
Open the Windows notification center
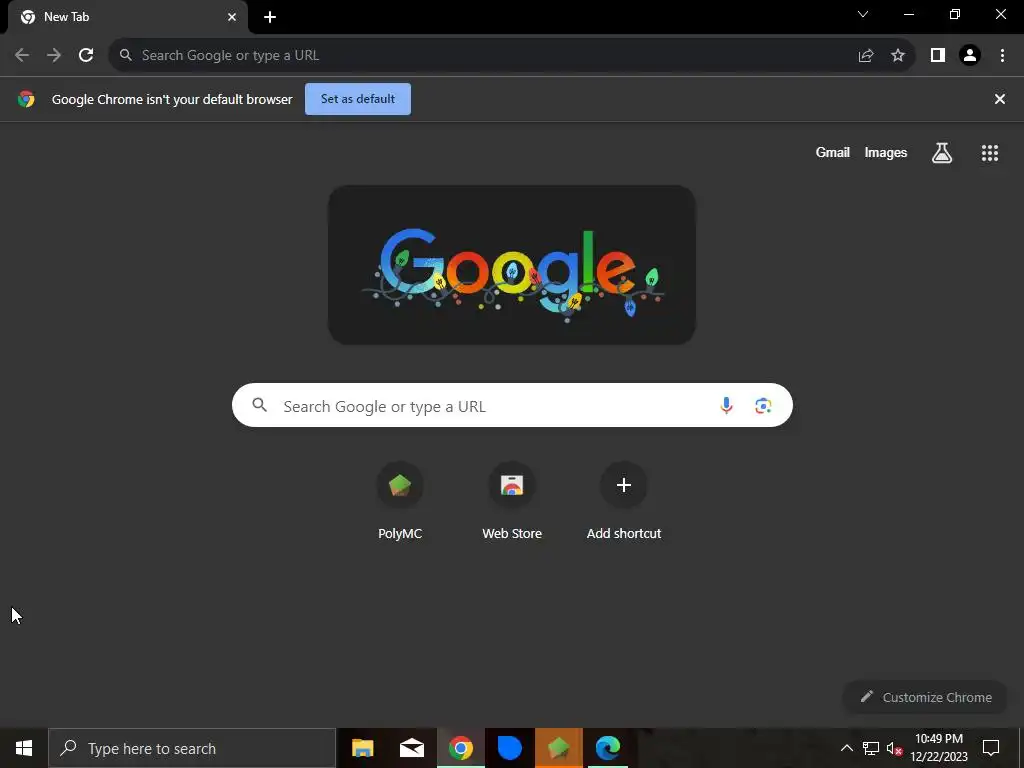click(991, 748)
